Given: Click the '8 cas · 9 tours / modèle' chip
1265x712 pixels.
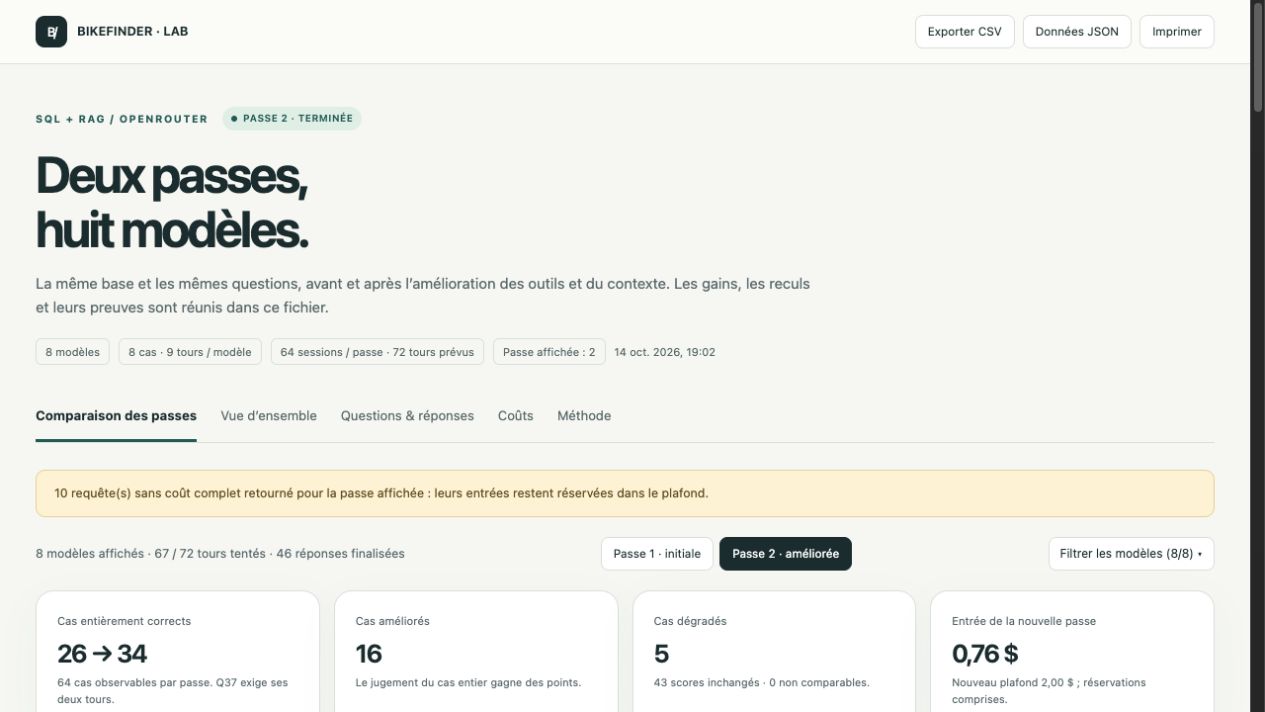Looking at the screenshot, I should pos(190,352).
